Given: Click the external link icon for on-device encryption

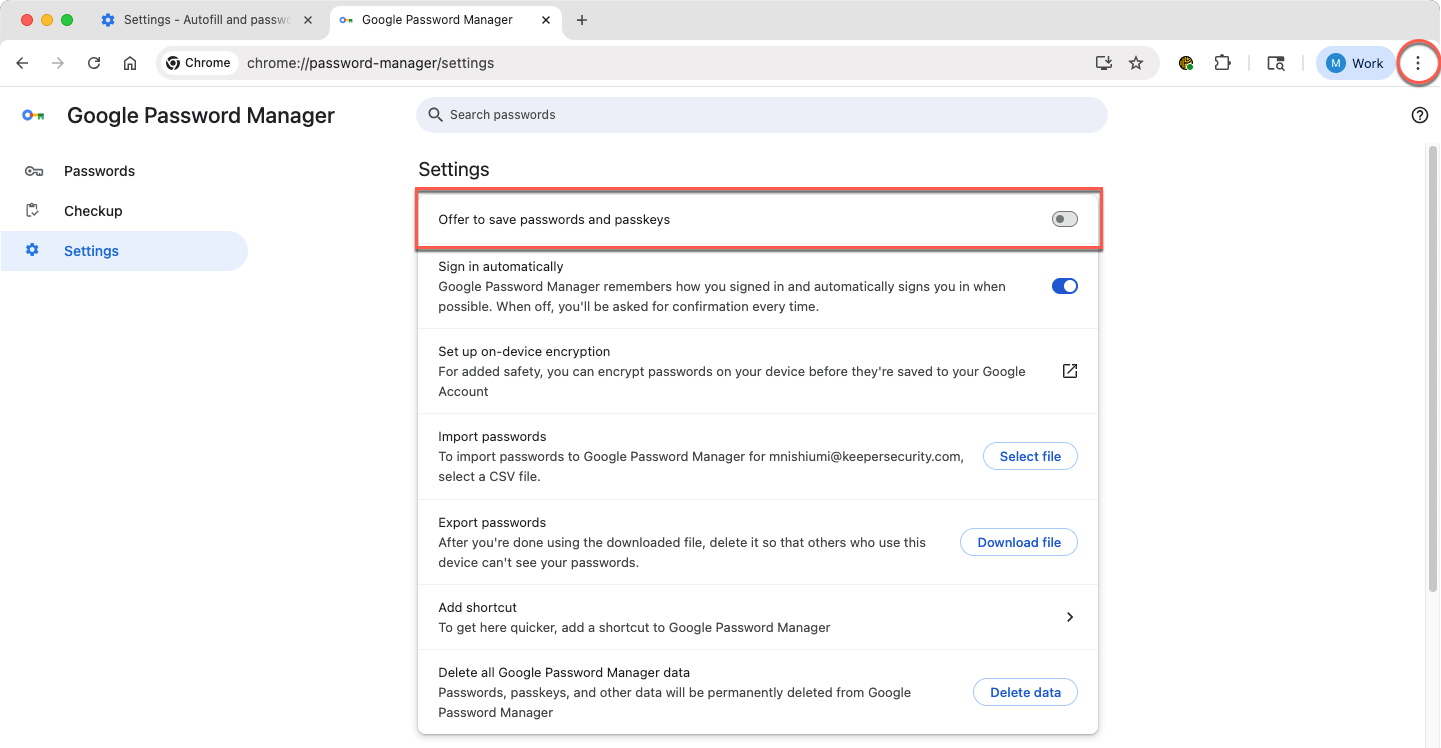Looking at the screenshot, I should (1069, 371).
